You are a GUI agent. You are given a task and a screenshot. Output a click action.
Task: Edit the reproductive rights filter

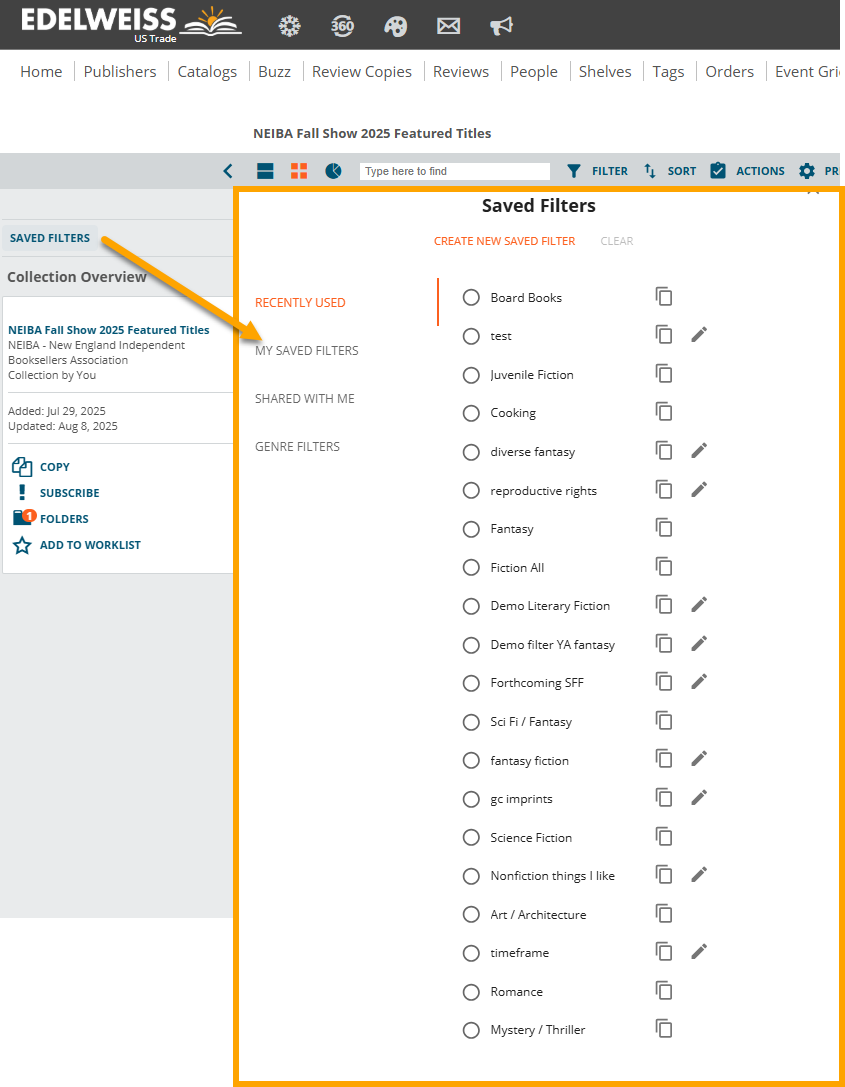(x=699, y=490)
